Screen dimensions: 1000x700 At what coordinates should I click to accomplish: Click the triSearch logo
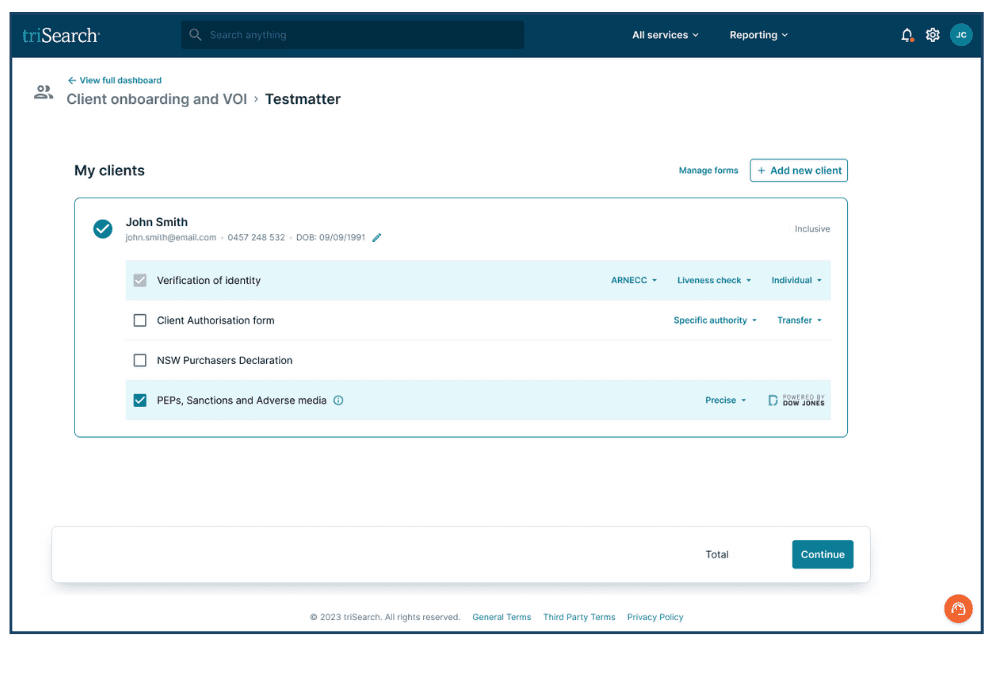click(x=61, y=35)
